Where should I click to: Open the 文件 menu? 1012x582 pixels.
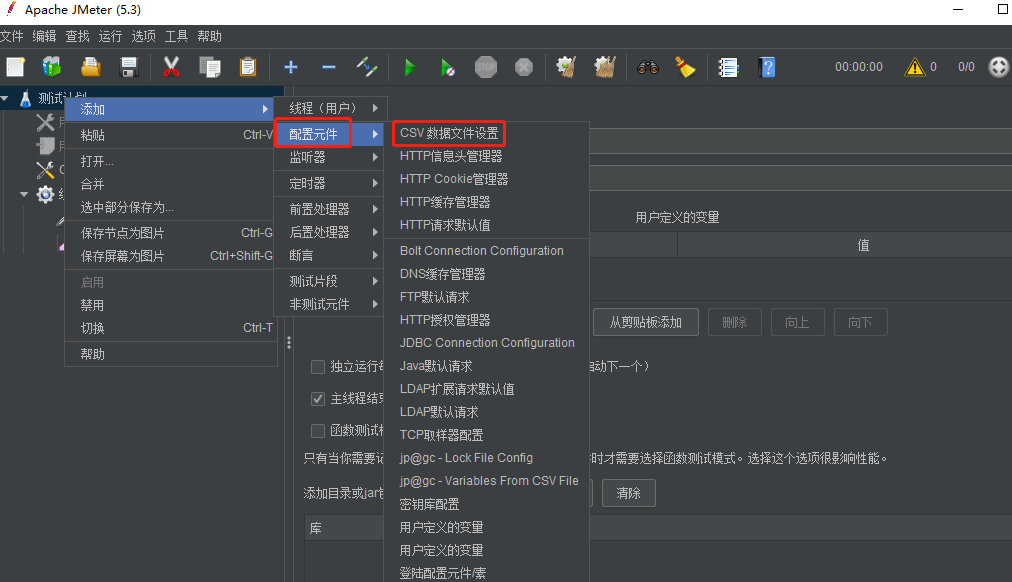pyautogui.click(x=12, y=36)
